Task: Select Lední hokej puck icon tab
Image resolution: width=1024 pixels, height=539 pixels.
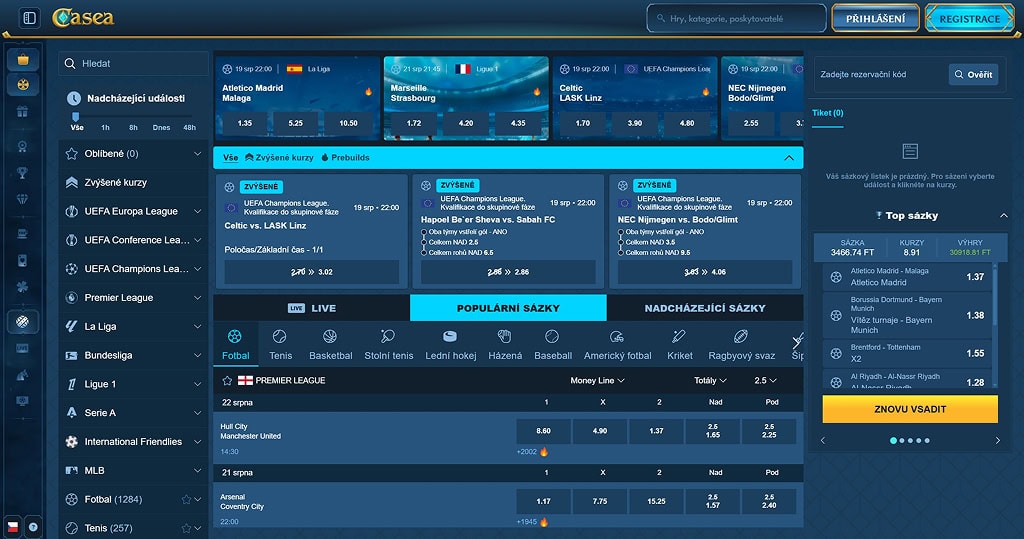Action: [451, 344]
